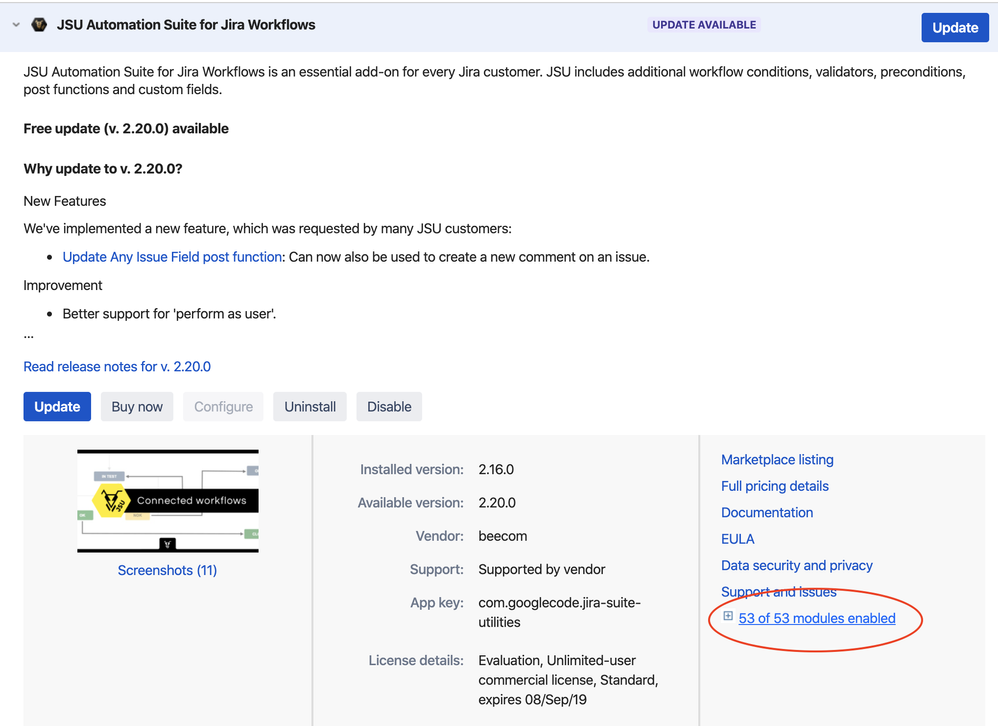998x726 pixels.
Task: Open the Marketplace listing link
Action: (x=777, y=459)
